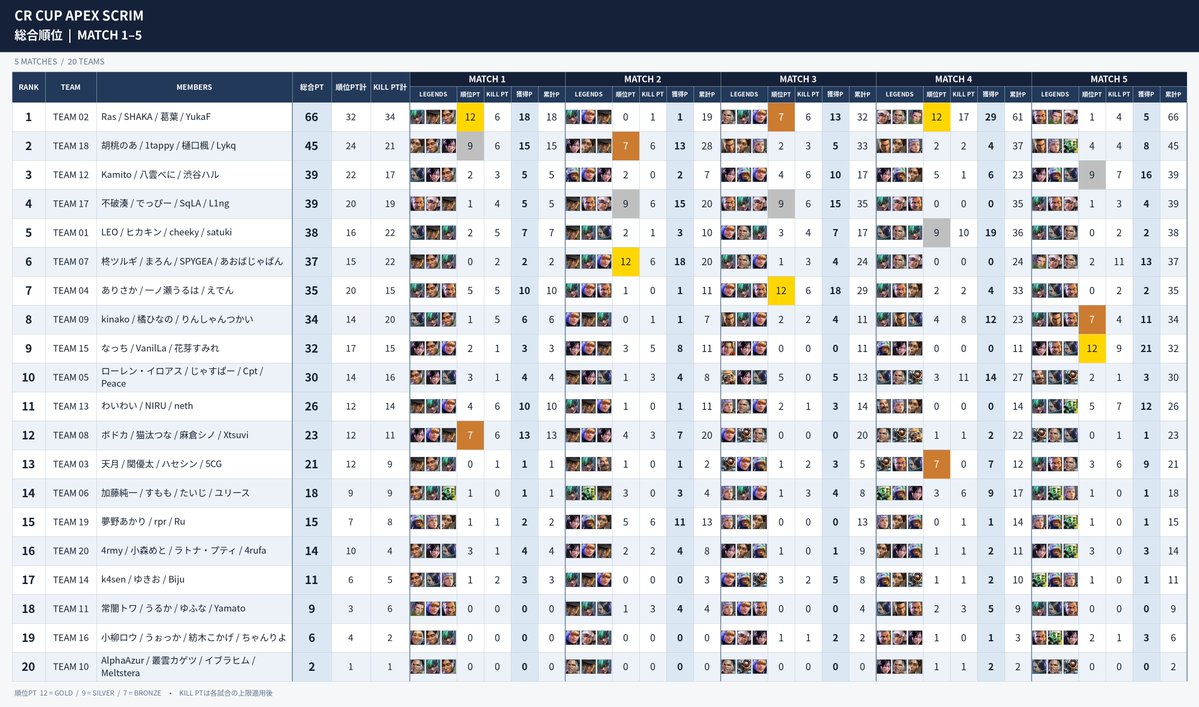Click the 総合PT value 45 for TEAM 18
This screenshot has width=1199, height=707.
click(x=312, y=146)
